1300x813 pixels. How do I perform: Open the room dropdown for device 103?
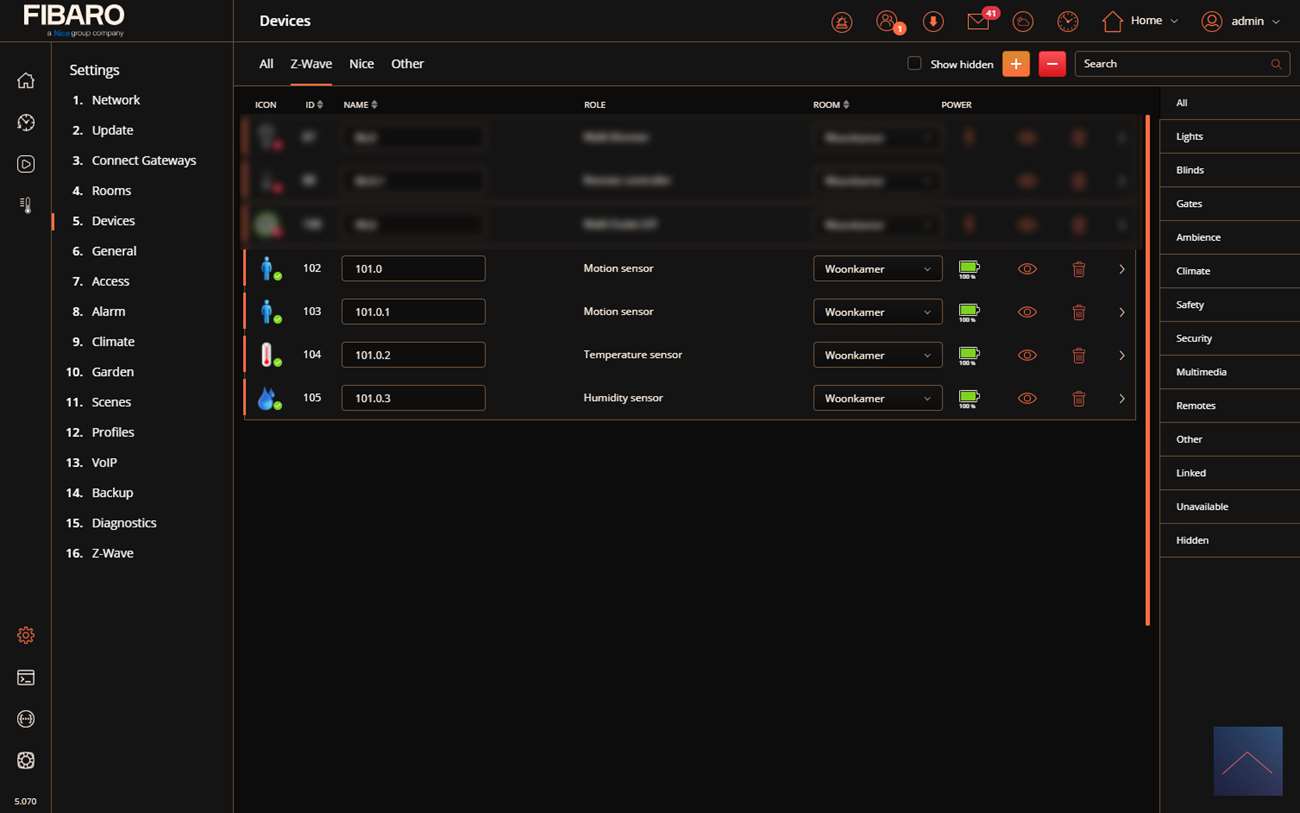pyautogui.click(x=877, y=312)
